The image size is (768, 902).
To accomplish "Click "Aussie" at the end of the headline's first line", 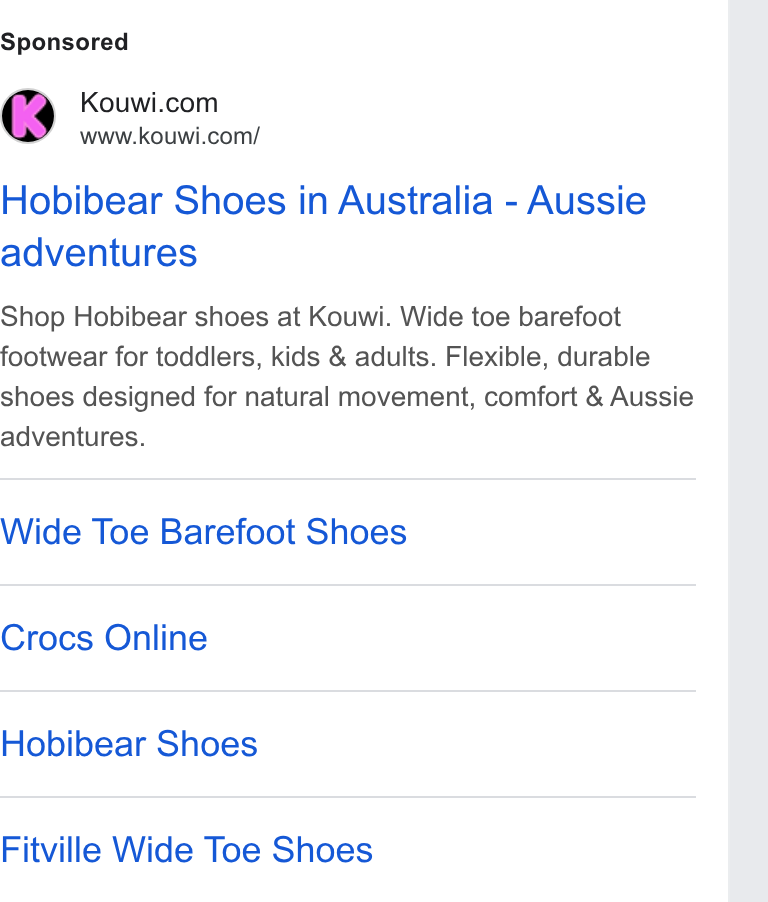I will (x=586, y=201).
